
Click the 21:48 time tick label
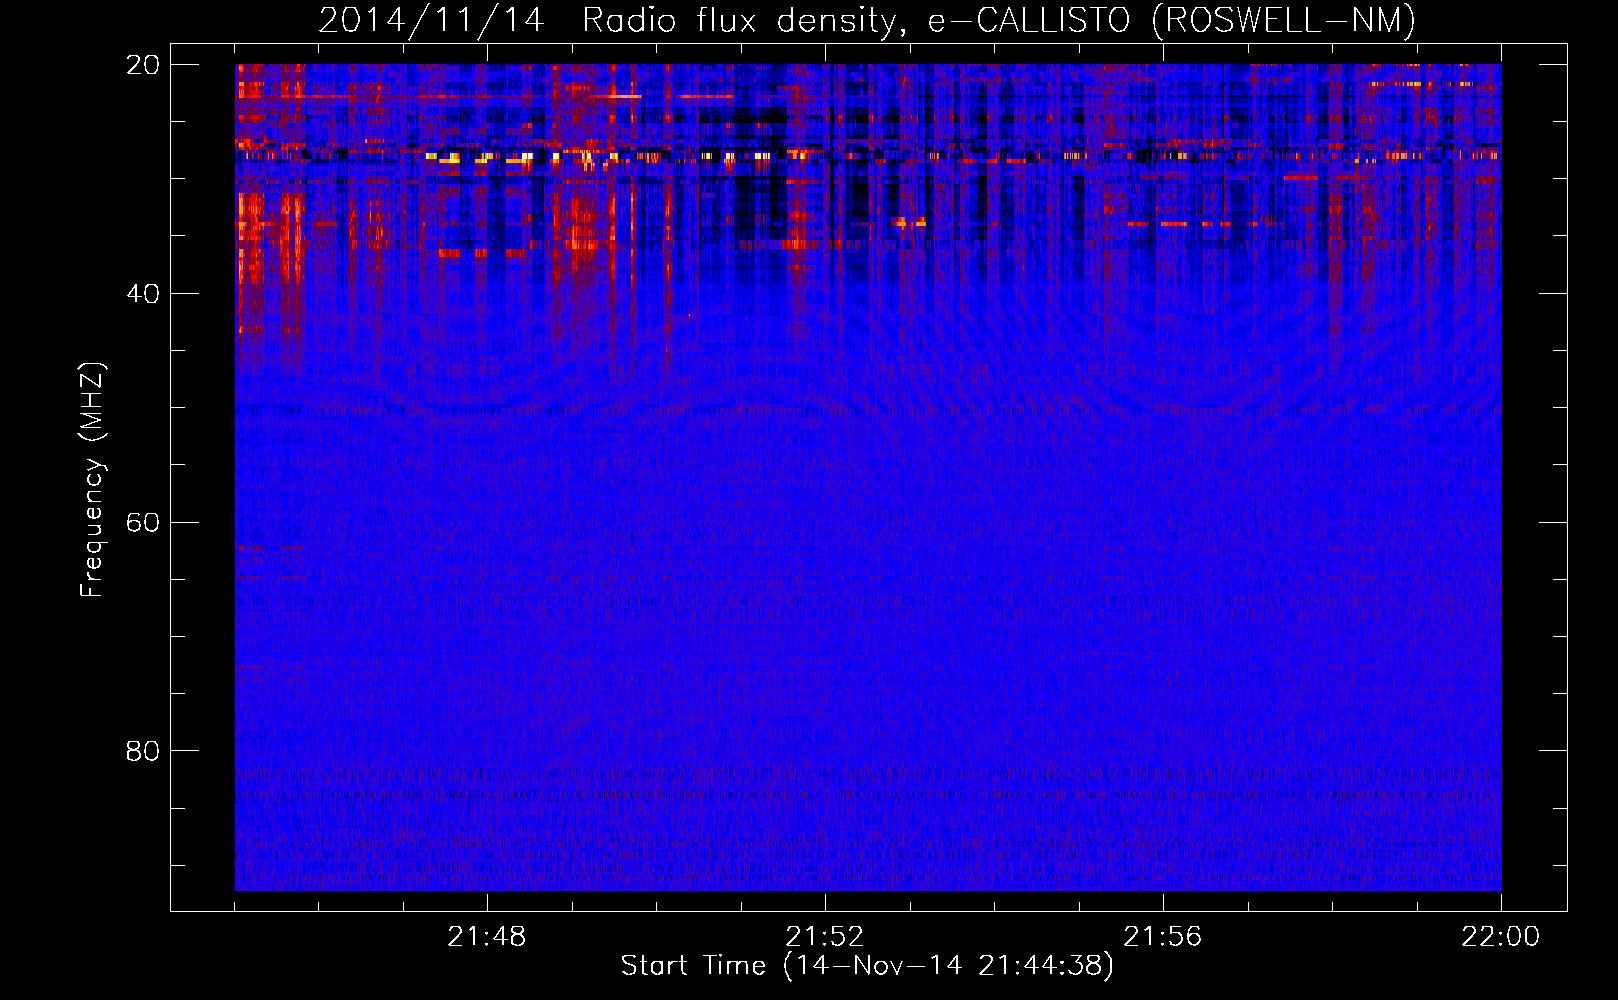point(487,937)
